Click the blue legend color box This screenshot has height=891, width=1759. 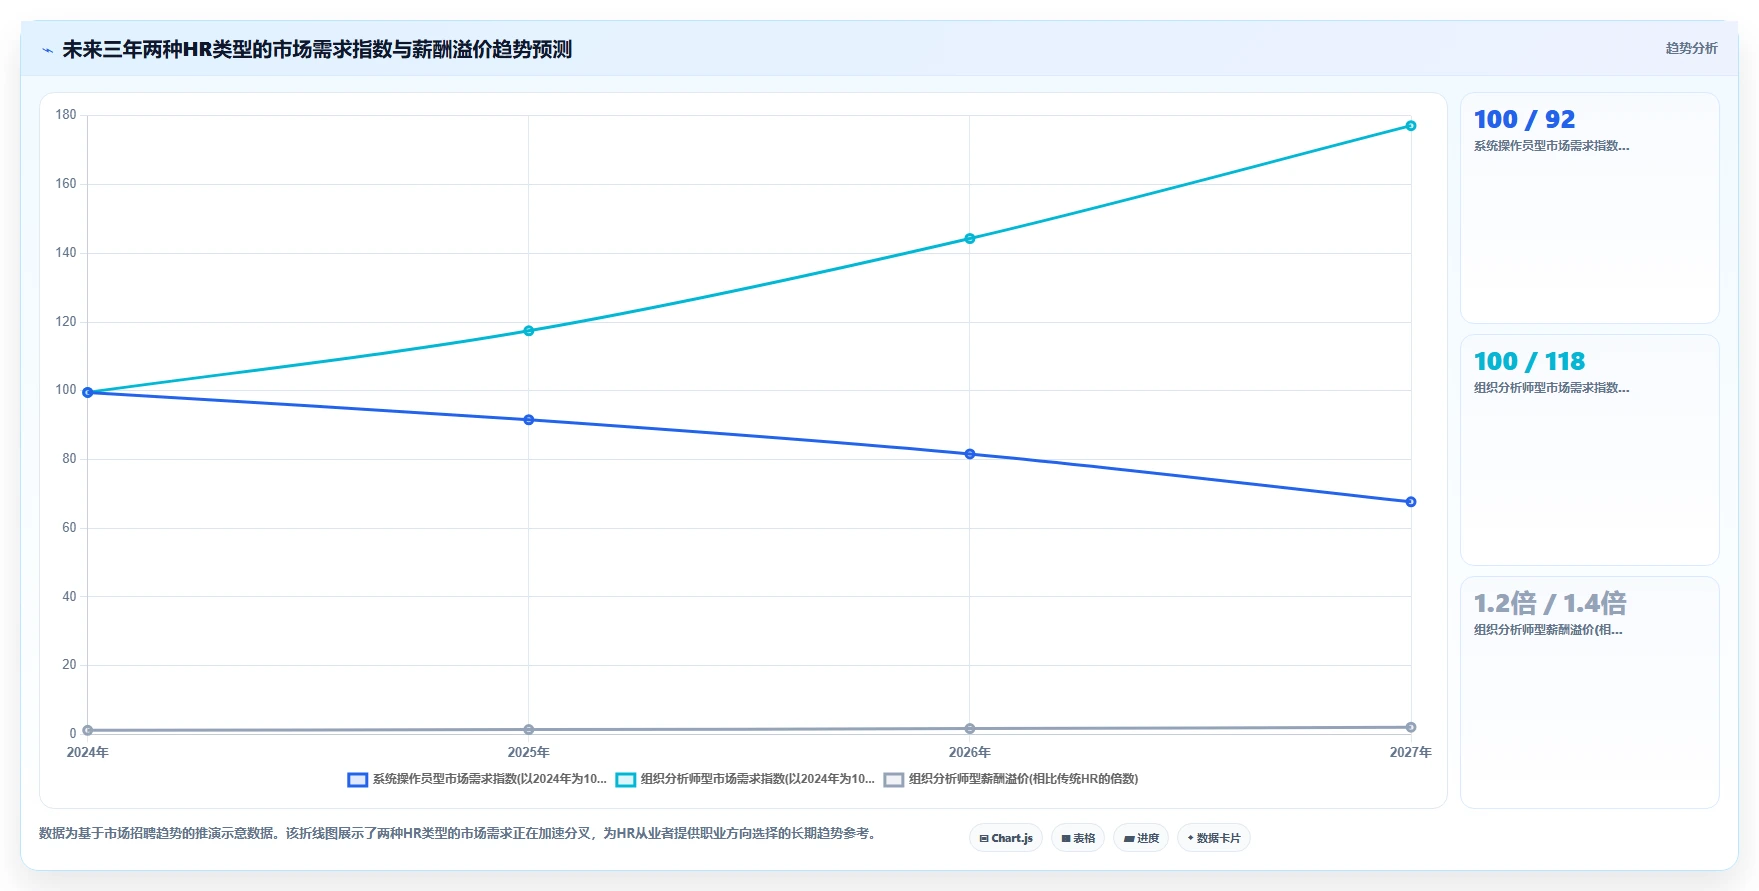coord(358,780)
